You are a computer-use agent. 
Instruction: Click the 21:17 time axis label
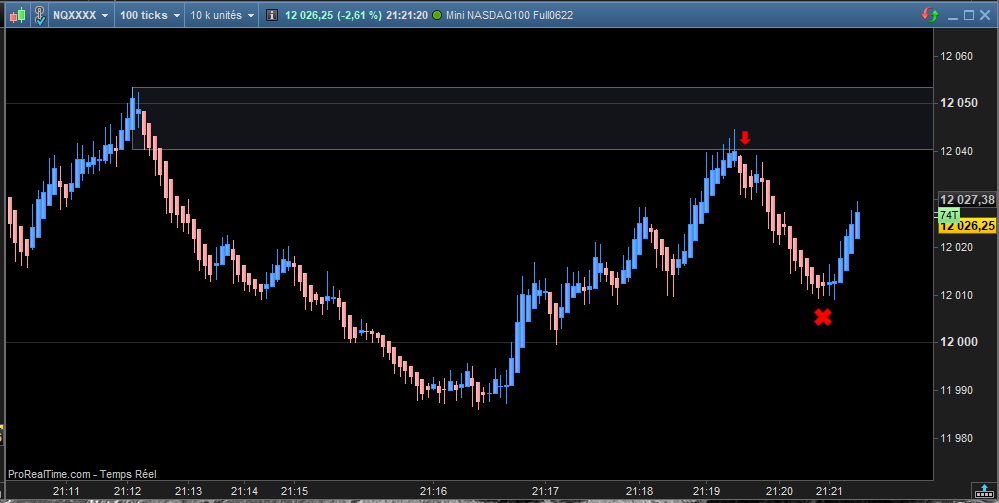(545, 491)
